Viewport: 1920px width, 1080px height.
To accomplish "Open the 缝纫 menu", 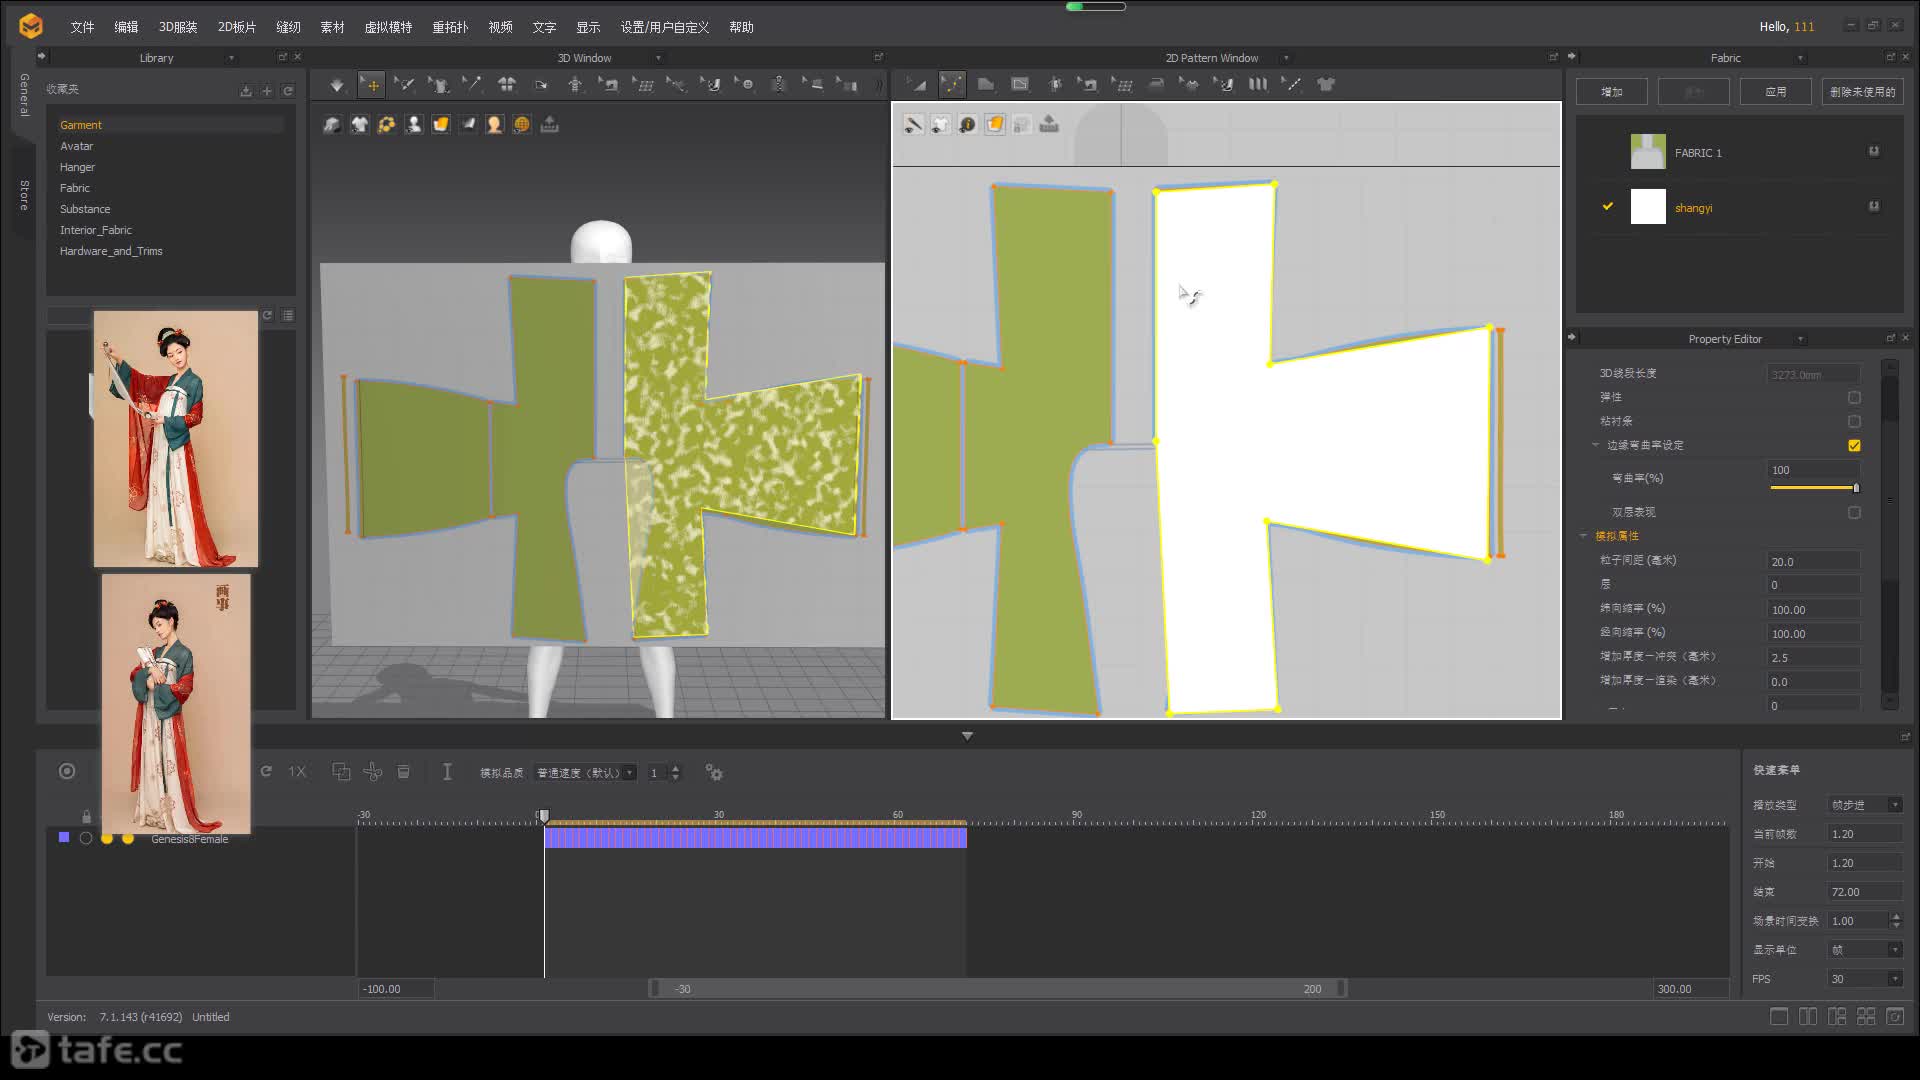I will (288, 27).
